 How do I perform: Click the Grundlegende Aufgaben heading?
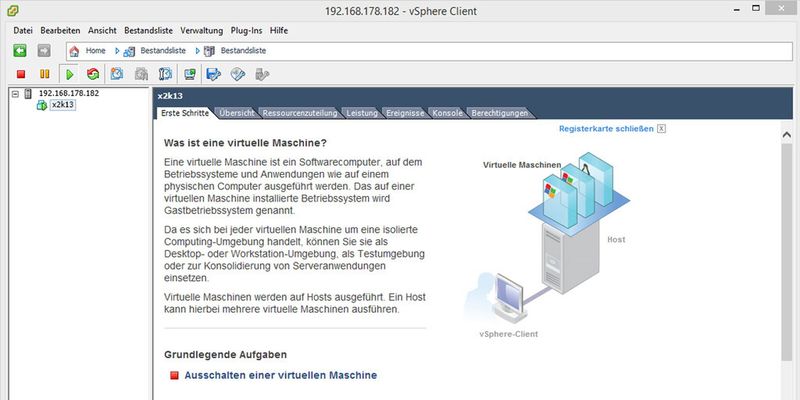click(226, 355)
